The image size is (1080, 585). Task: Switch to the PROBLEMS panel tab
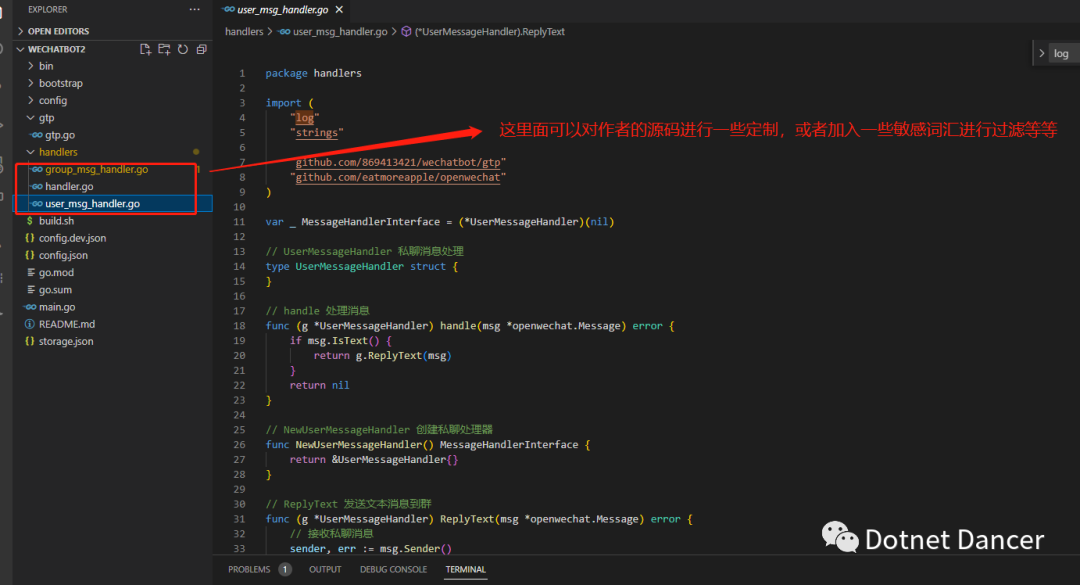click(x=249, y=569)
